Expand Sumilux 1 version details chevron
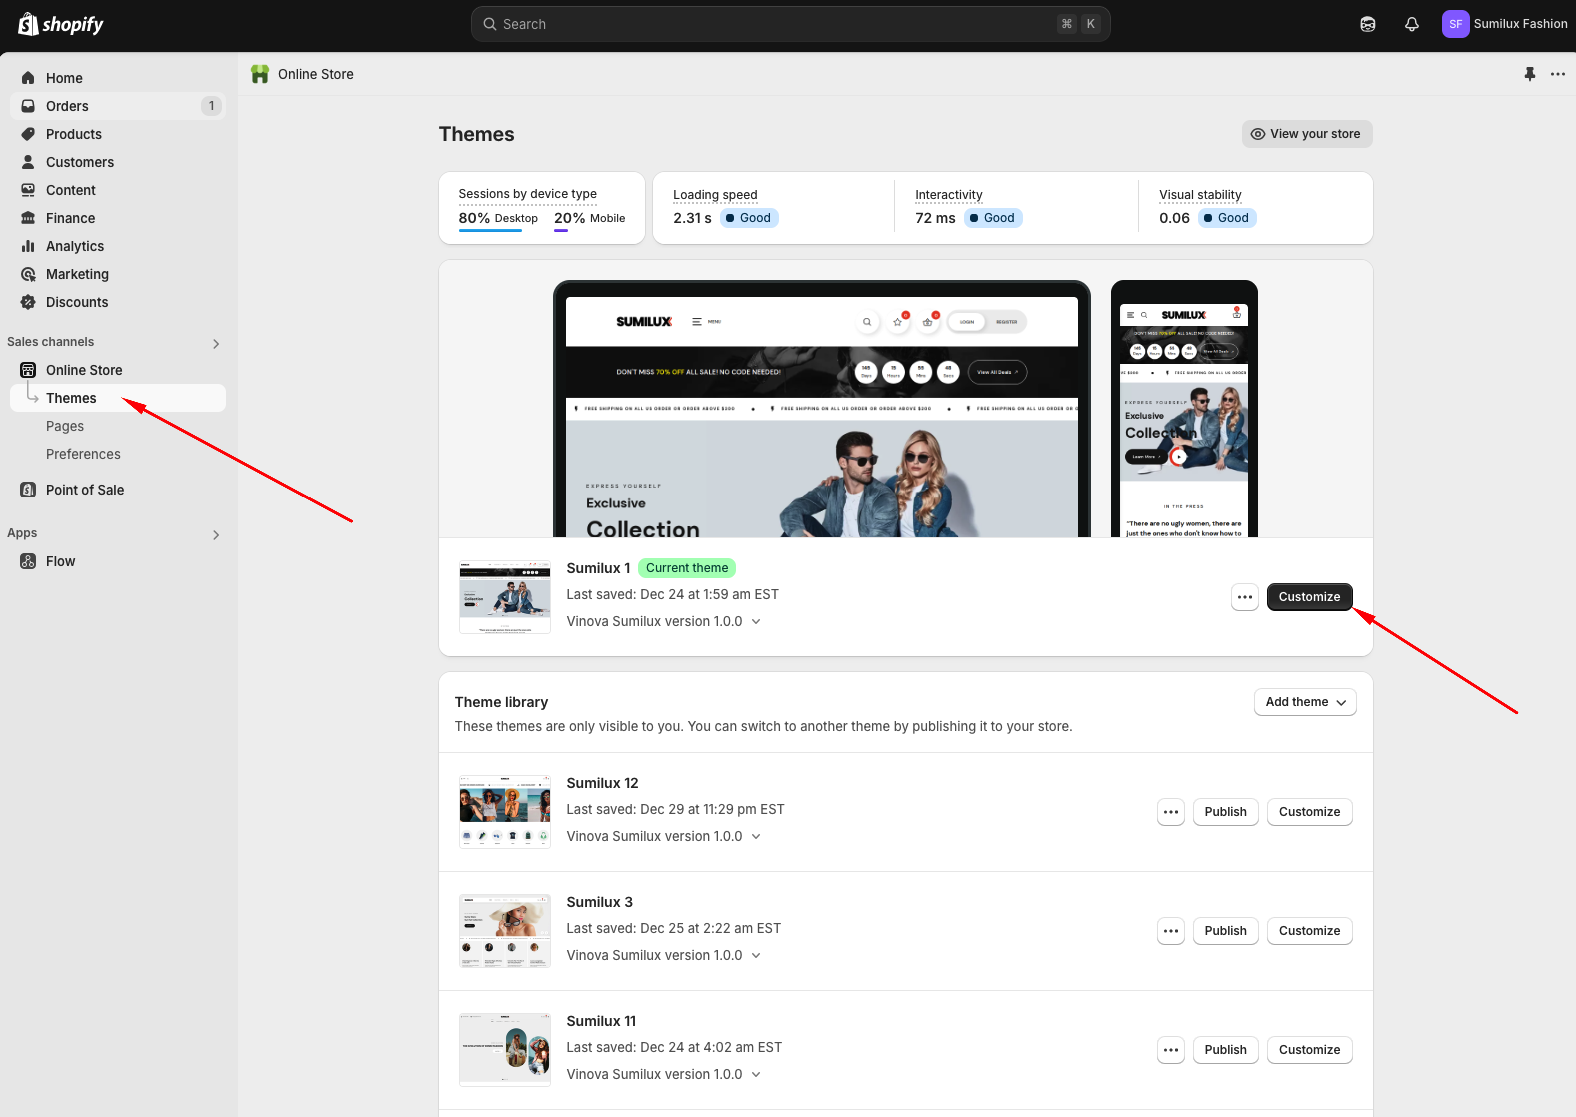 click(756, 621)
